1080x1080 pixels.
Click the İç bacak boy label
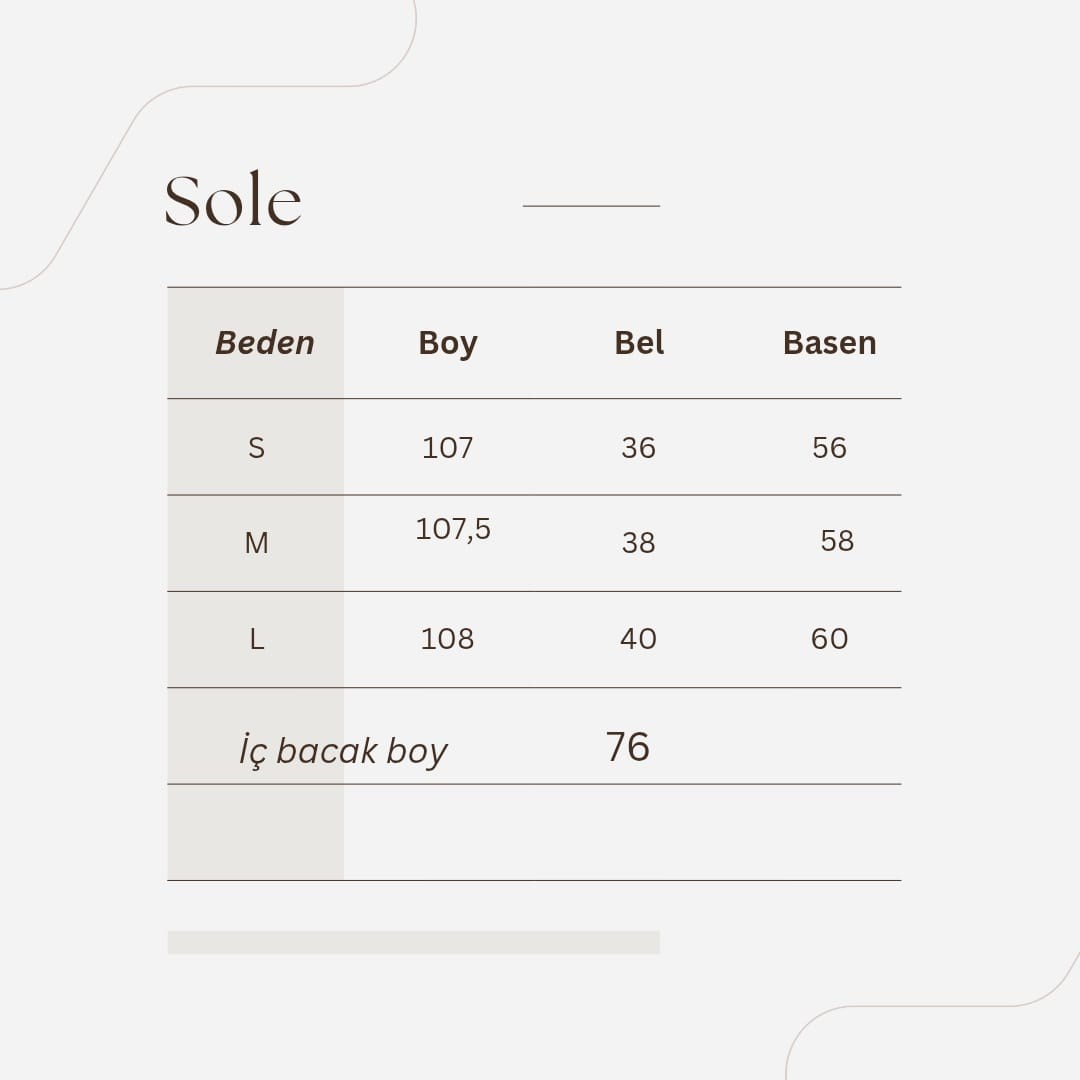[x=343, y=751]
